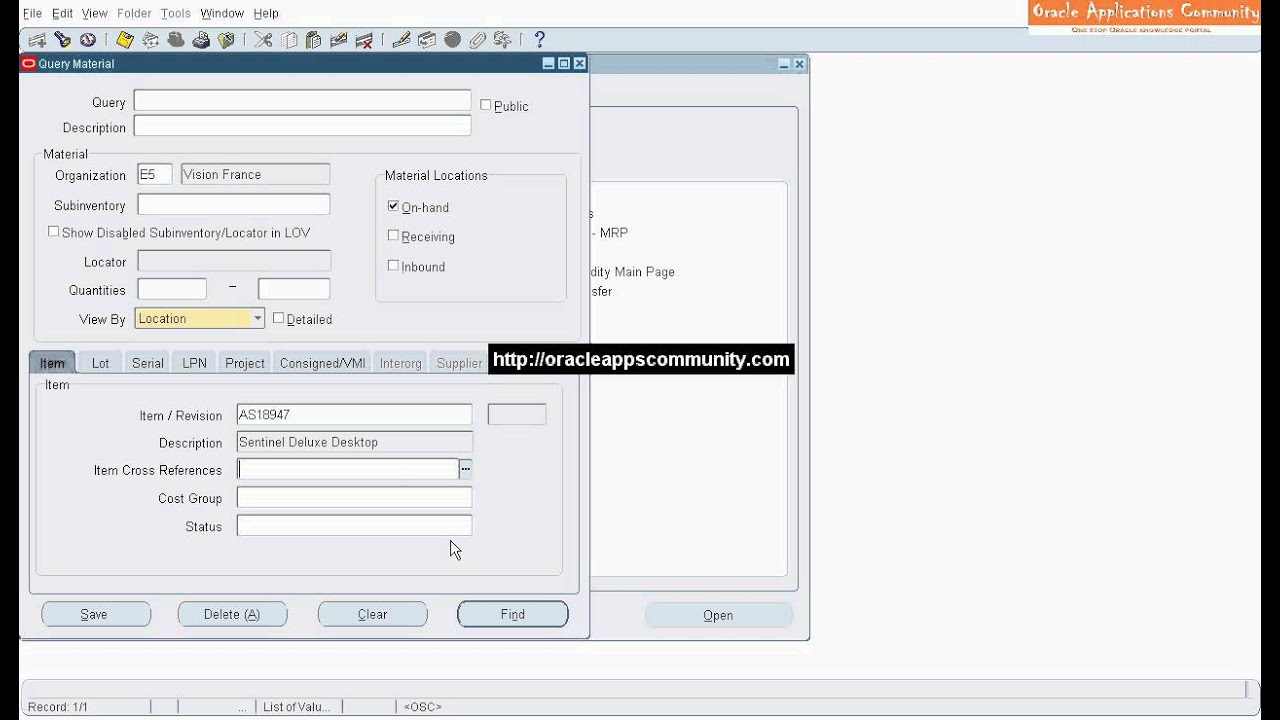Click the first Quantities range field

171,289
